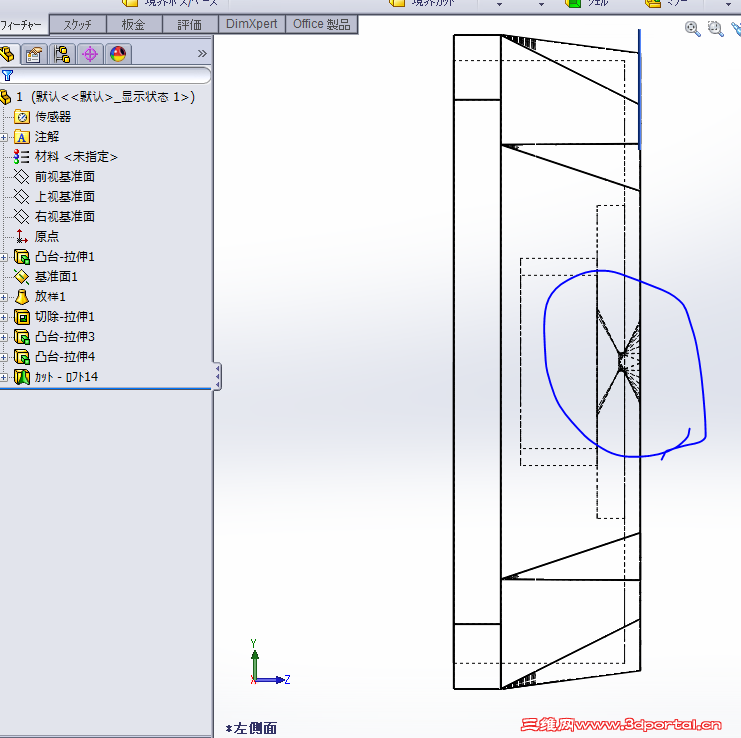Click the root part icon labeled 1
Image resolution: width=741 pixels, height=738 pixels.
(x=5, y=97)
